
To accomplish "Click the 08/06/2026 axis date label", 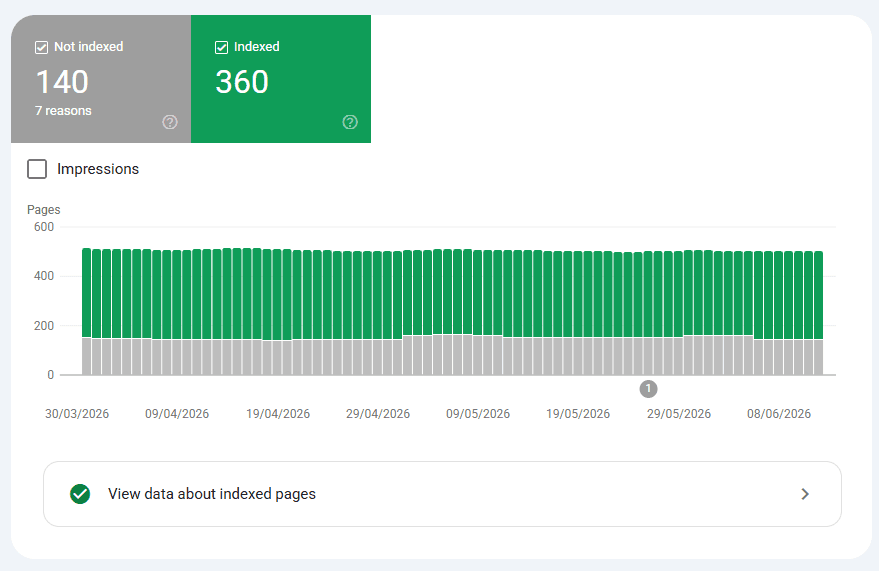I will [x=779, y=414].
